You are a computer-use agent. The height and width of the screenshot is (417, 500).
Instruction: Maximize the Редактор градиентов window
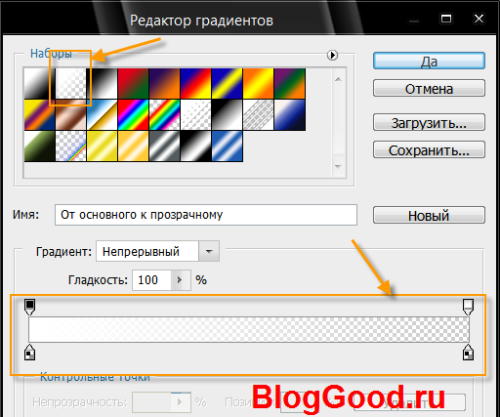pos(446,19)
